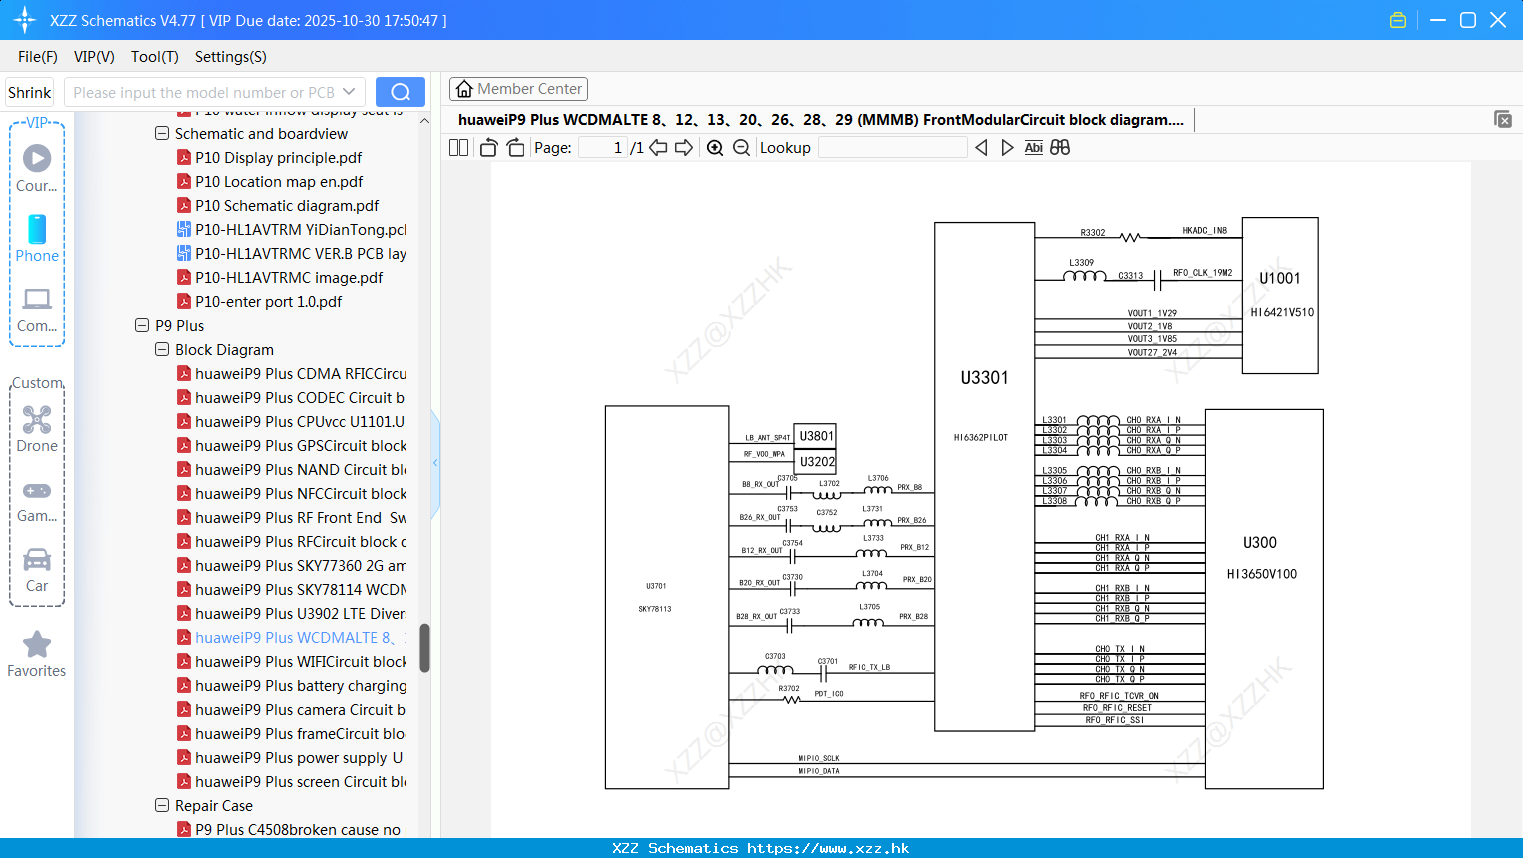Zoom out of the schematic

741,148
